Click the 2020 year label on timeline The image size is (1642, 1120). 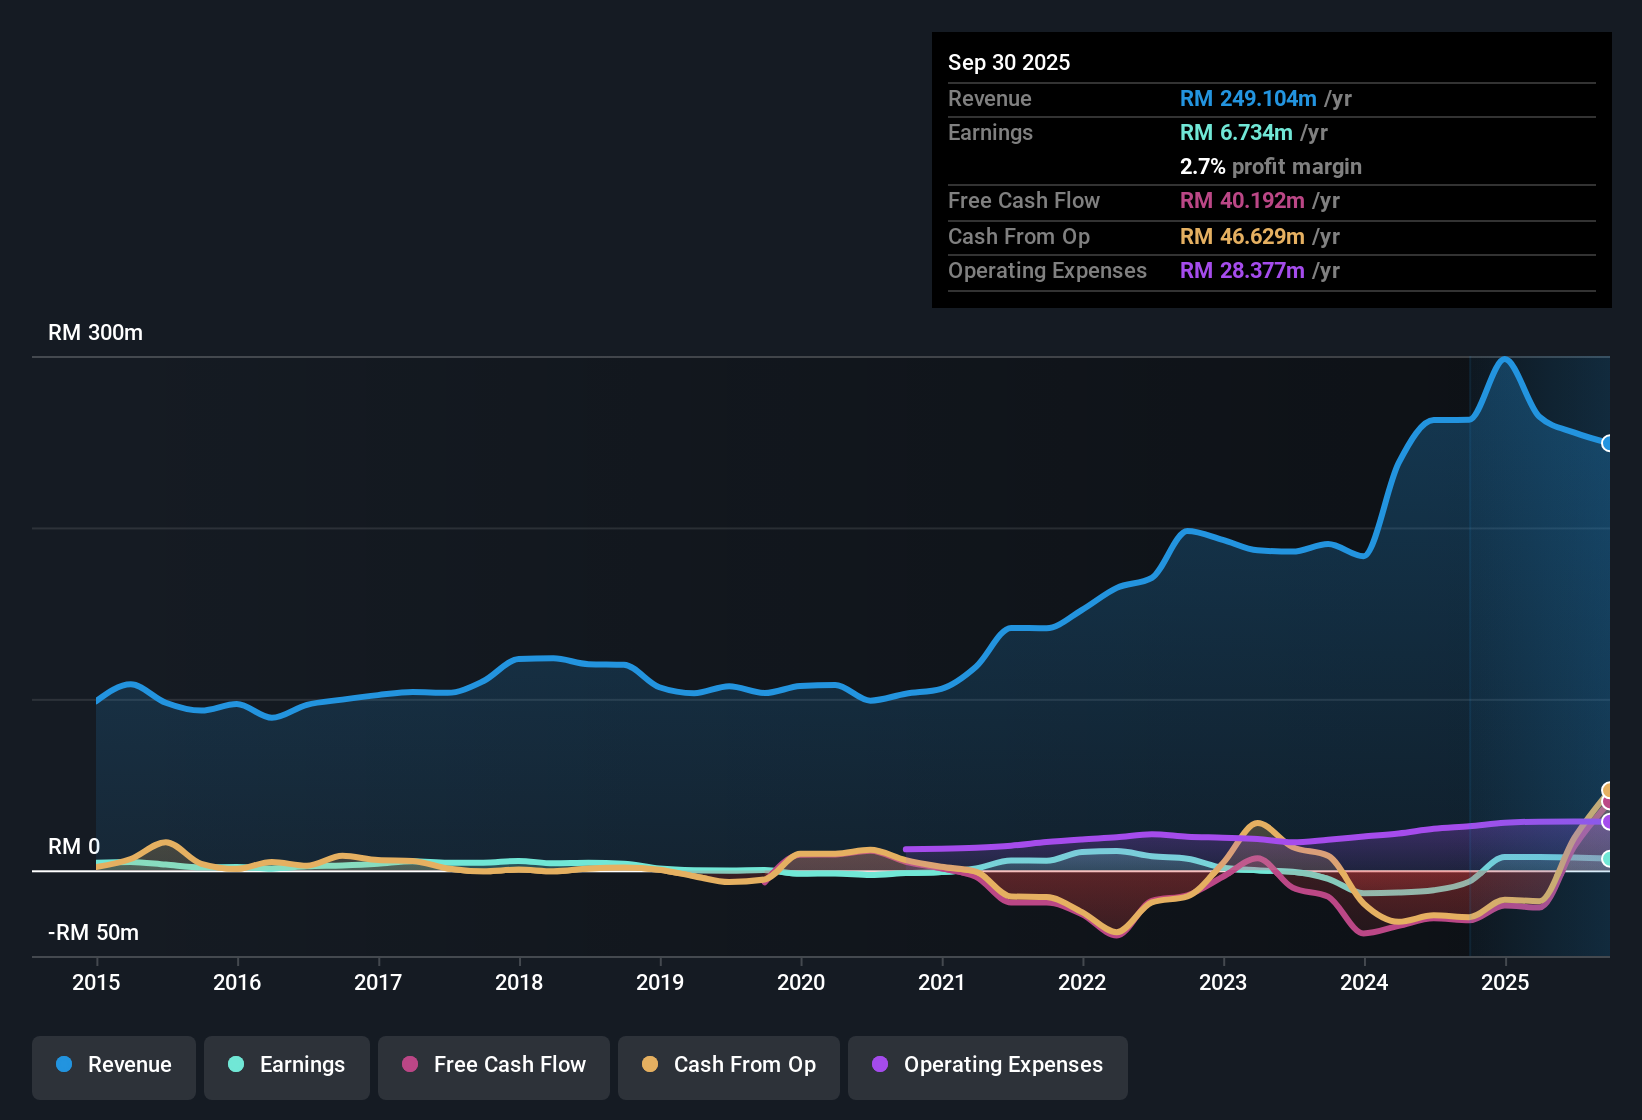click(x=801, y=983)
